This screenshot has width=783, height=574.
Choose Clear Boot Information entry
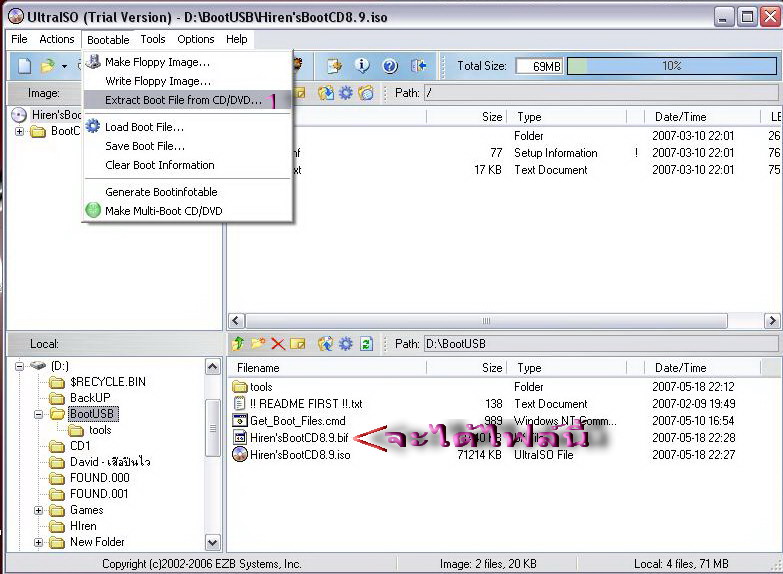coord(187,165)
